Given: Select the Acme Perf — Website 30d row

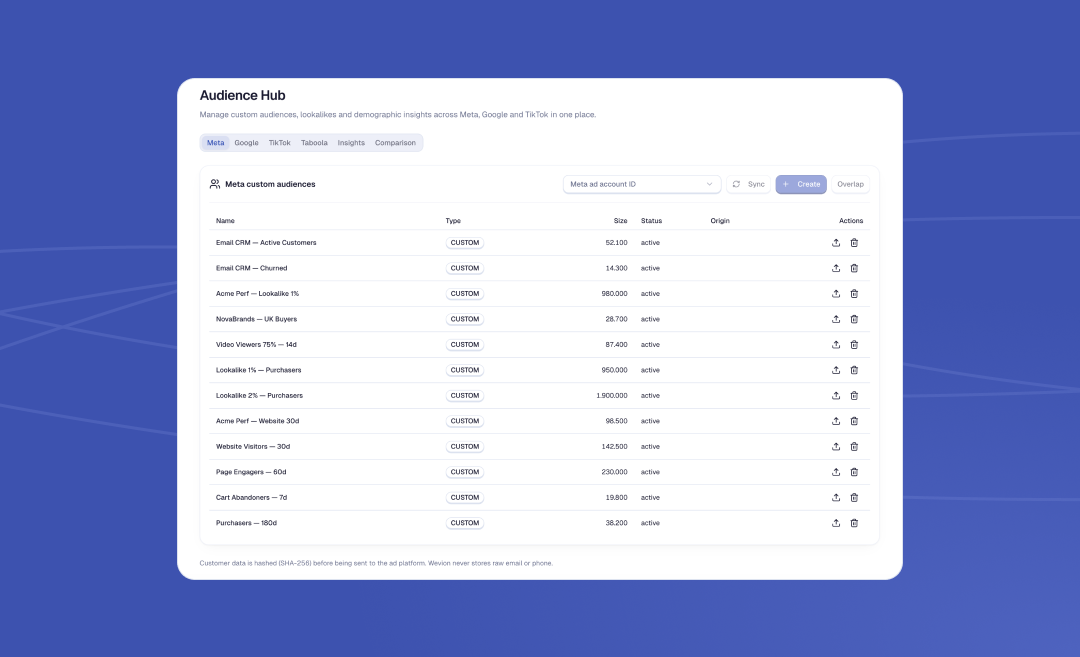Looking at the screenshot, I should [x=539, y=421].
